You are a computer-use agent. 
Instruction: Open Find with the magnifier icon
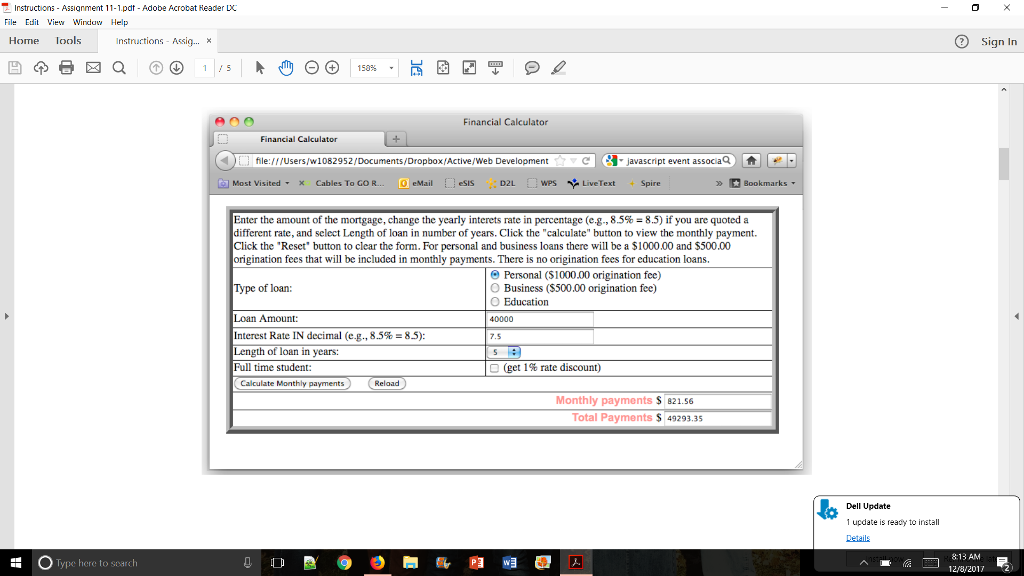[x=119, y=67]
